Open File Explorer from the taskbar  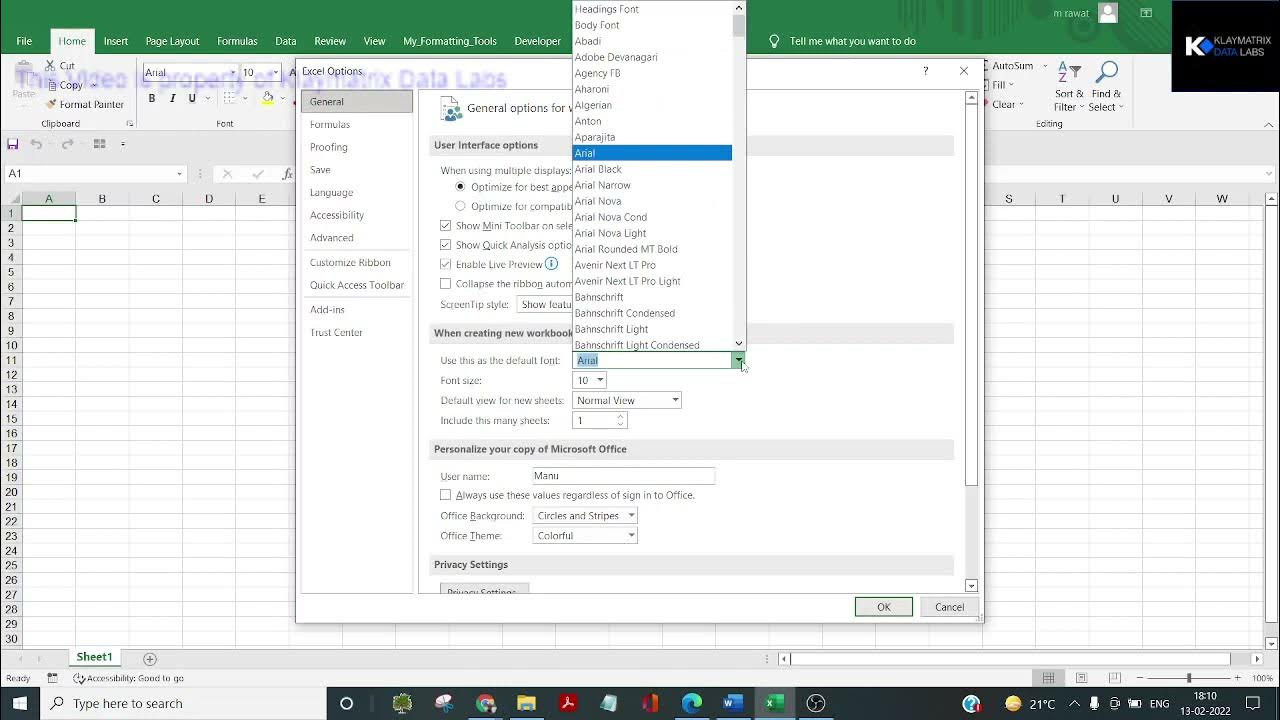(527, 704)
